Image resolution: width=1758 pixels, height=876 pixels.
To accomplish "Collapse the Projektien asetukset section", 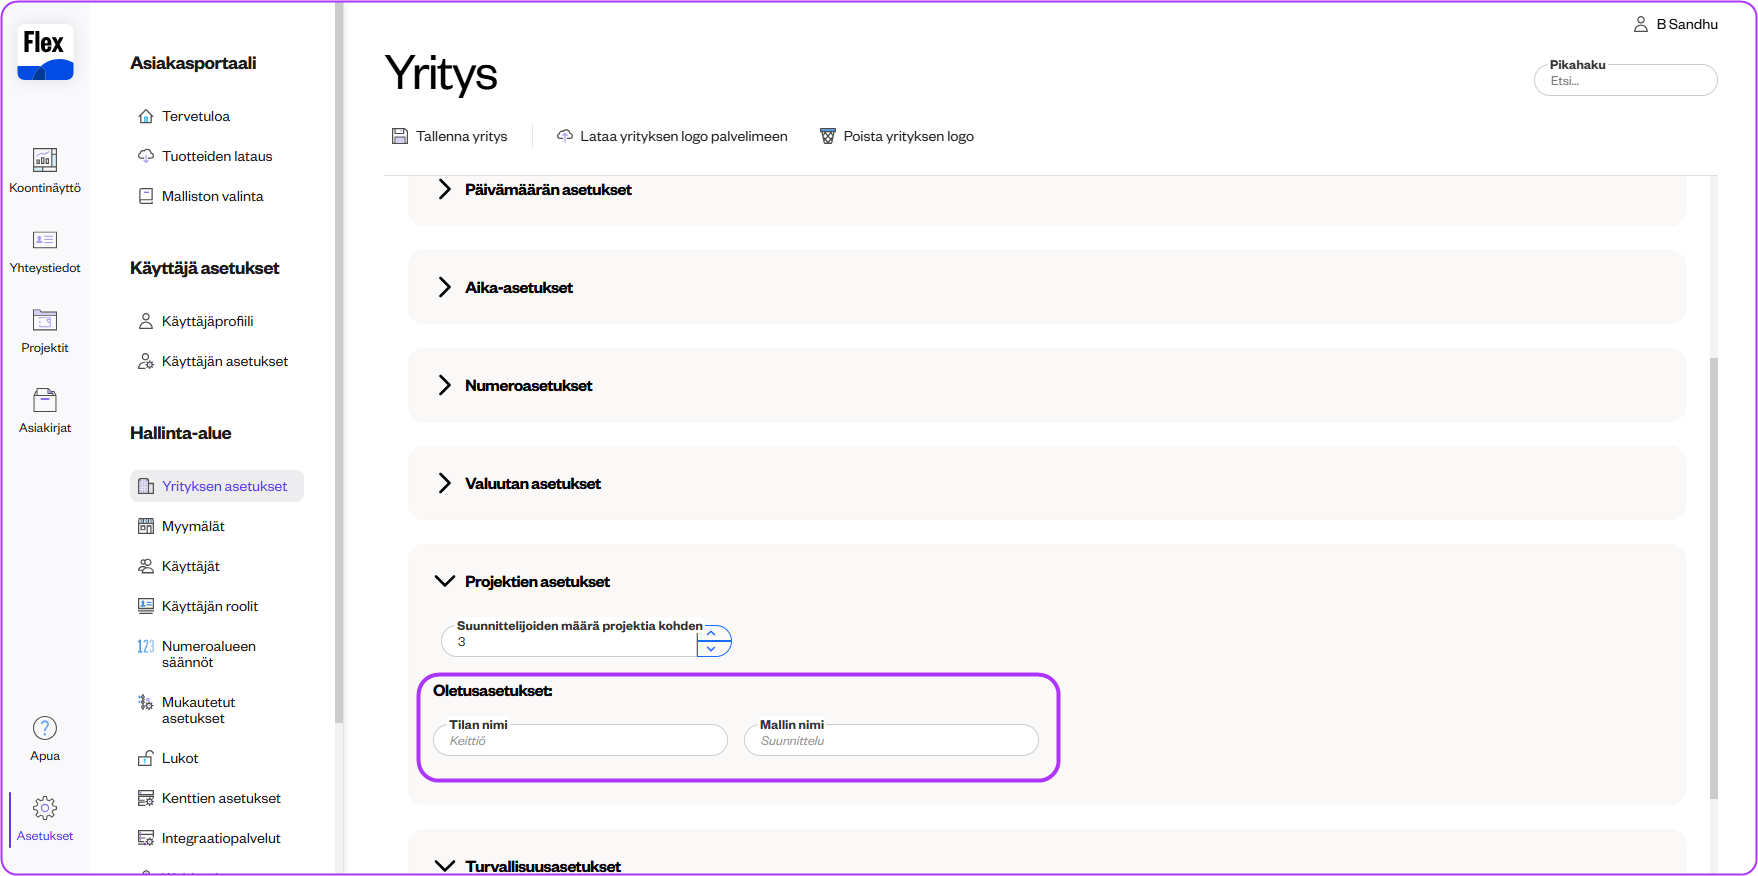I will point(445,581).
